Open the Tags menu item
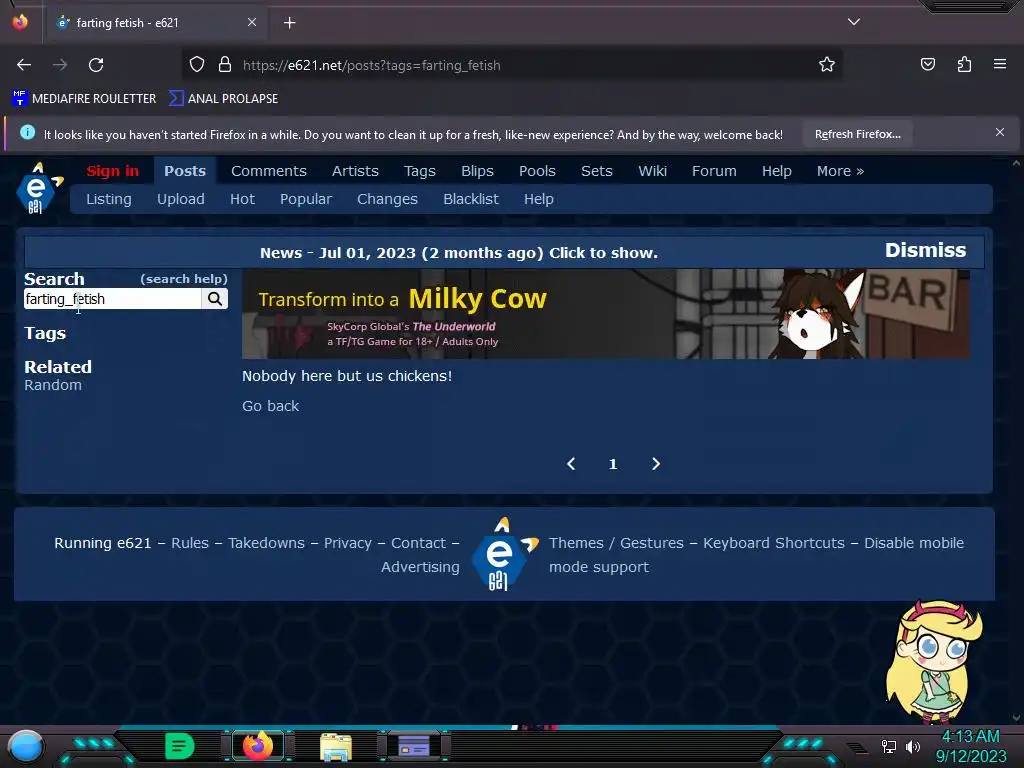Screen dimensions: 1024x768 click(x=419, y=171)
